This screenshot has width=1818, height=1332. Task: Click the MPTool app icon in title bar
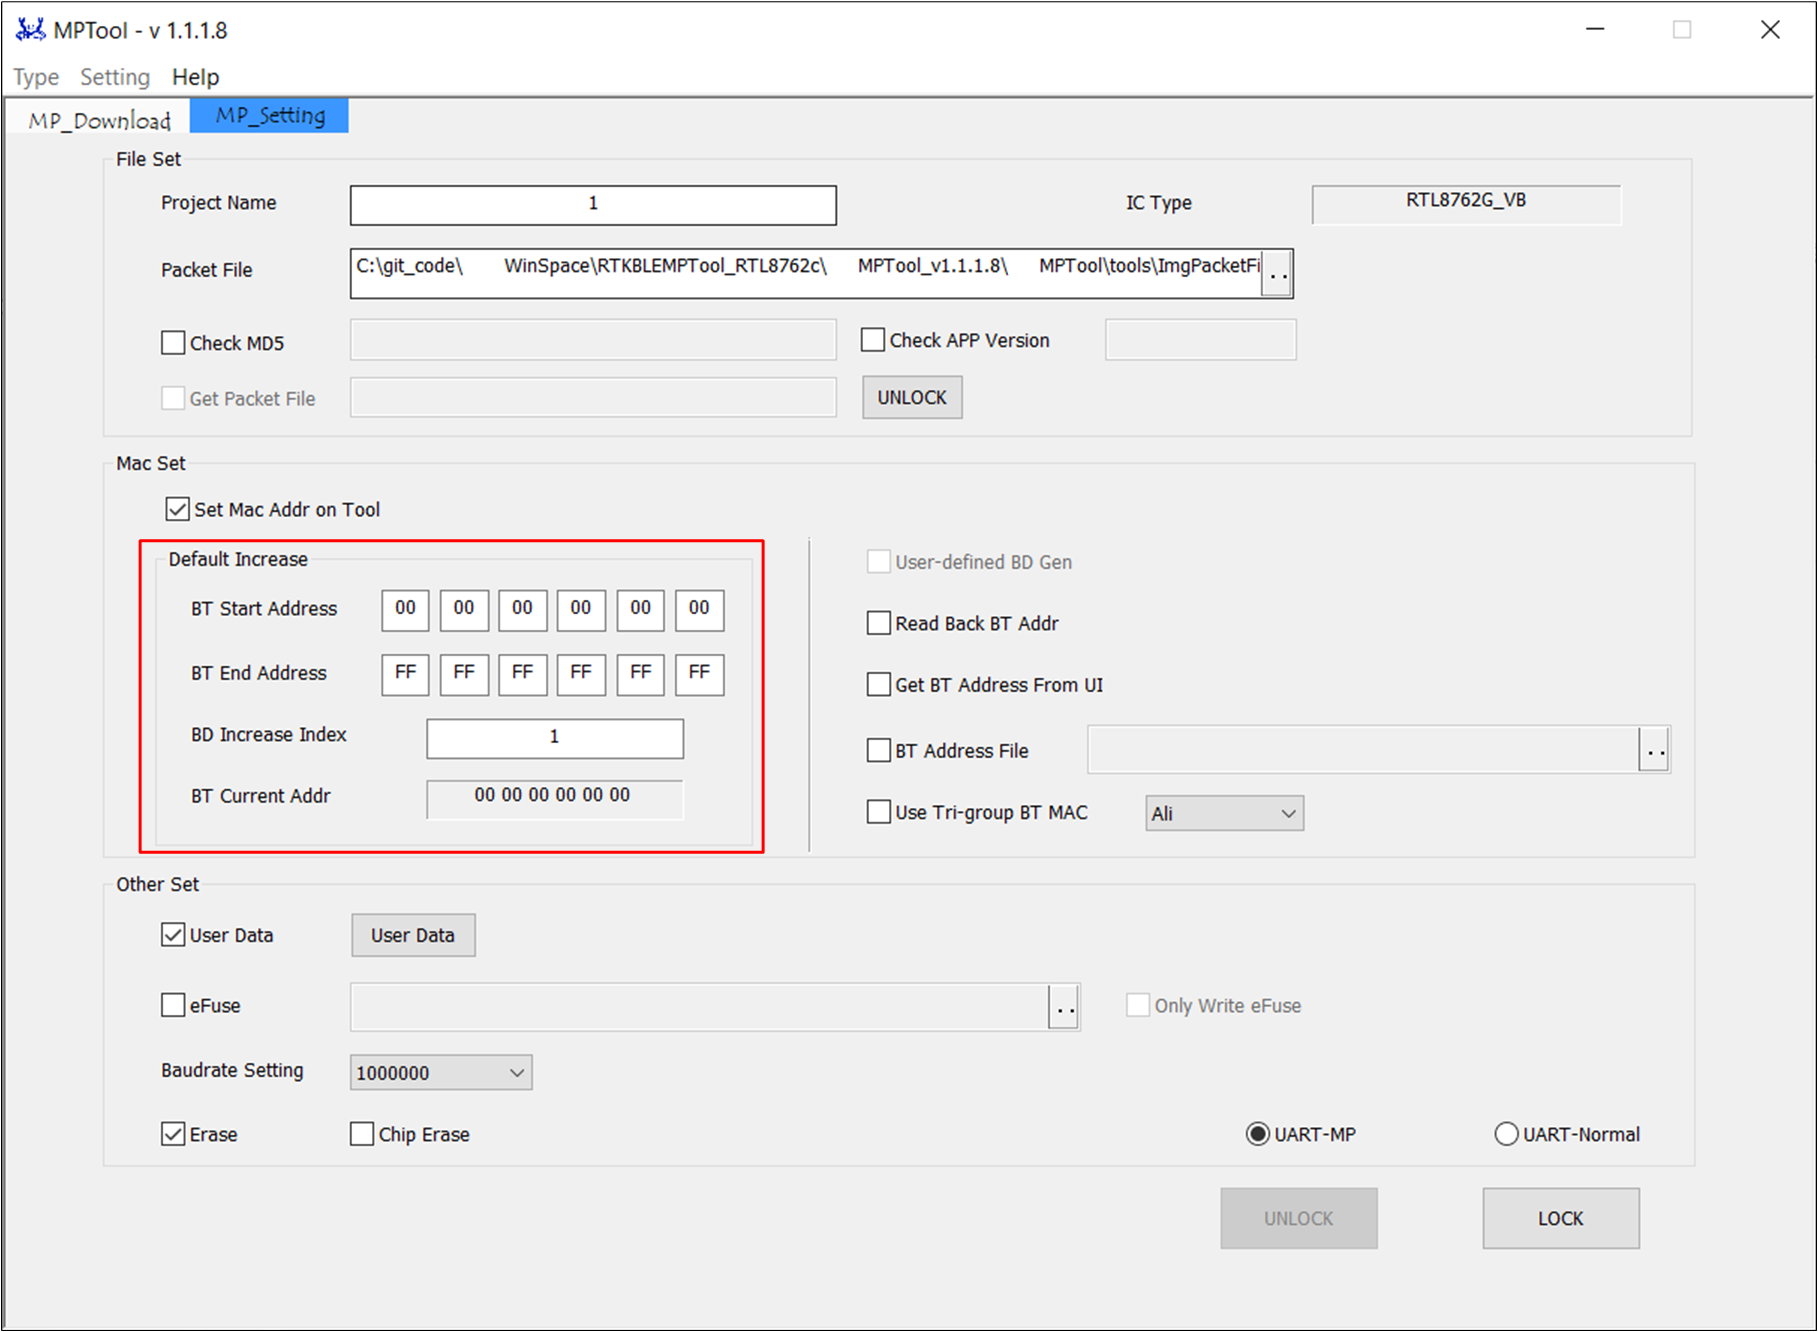(30, 30)
